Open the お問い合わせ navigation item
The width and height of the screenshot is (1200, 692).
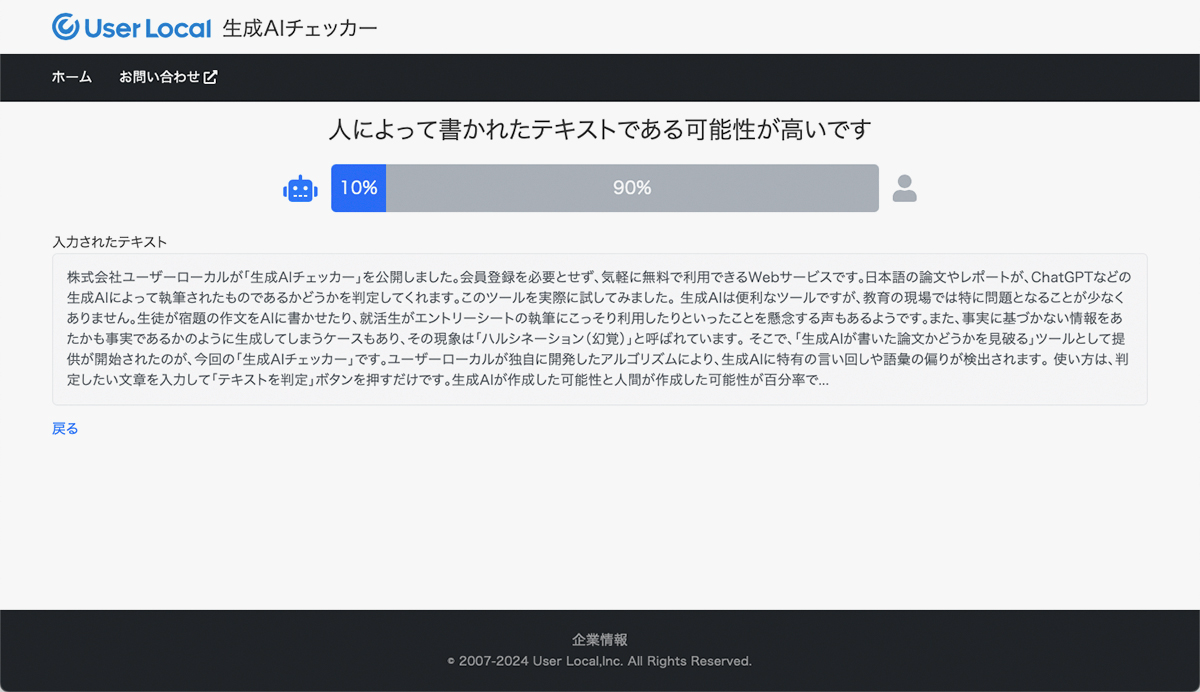pyautogui.click(x=160, y=77)
